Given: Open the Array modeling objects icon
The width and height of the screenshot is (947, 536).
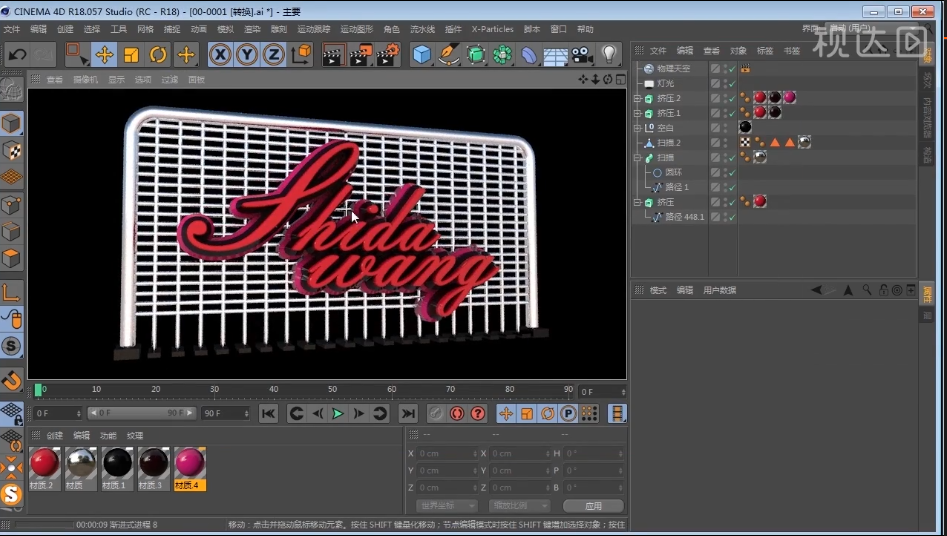Looking at the screenshot, I should click(502, 55).
